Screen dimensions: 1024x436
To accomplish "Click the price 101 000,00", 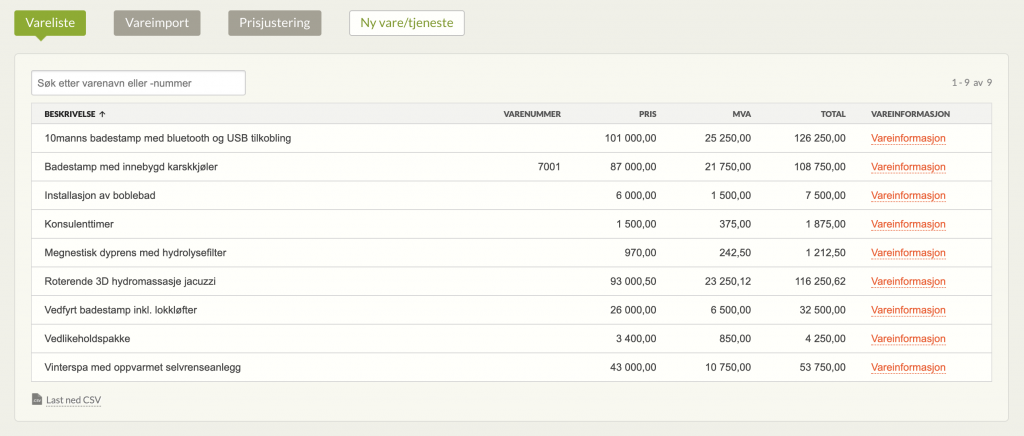I will (x=631, y=138).
